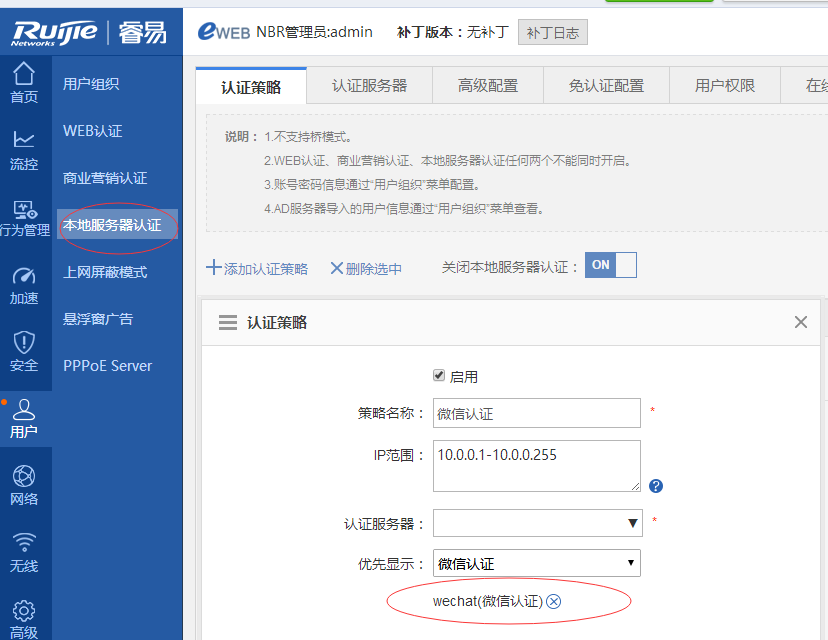Remove the wechat(微信认证) tag with its x icon
This screenshot has width=828, height=640.
point(554,601)
